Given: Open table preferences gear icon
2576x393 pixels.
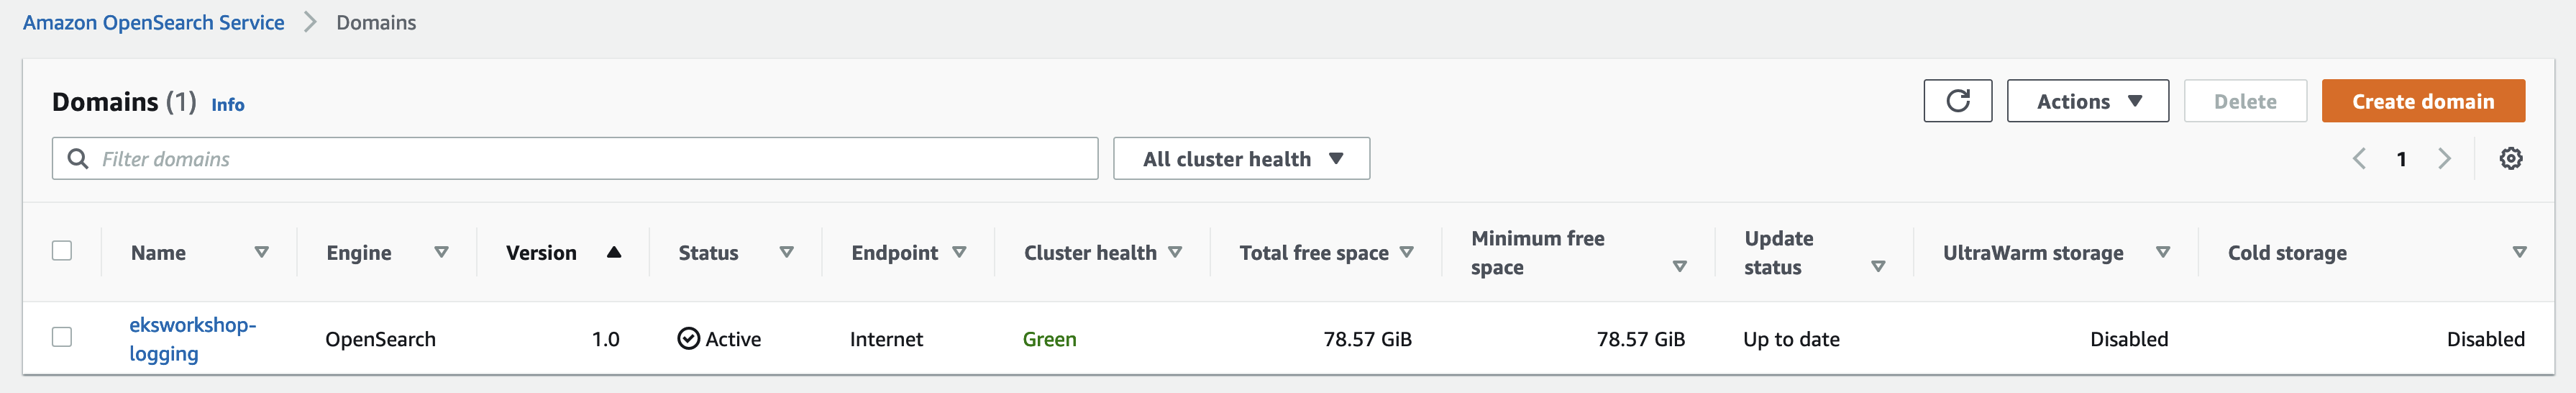Looking at the screenshot, I should pos(2510,159).
